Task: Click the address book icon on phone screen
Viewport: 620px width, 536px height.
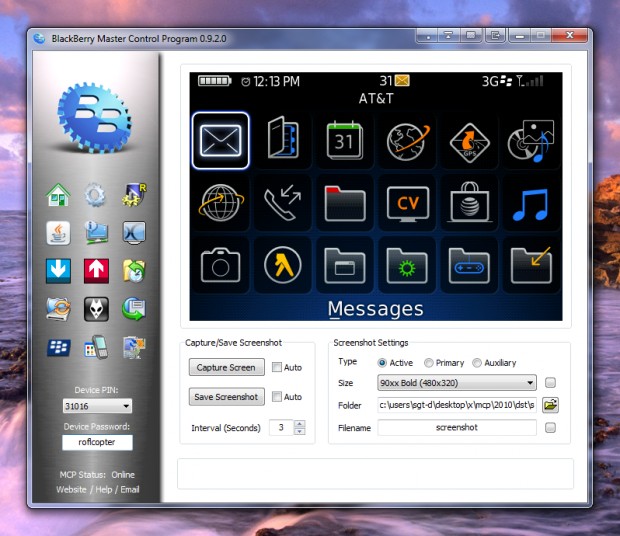Action: [283, 138]
